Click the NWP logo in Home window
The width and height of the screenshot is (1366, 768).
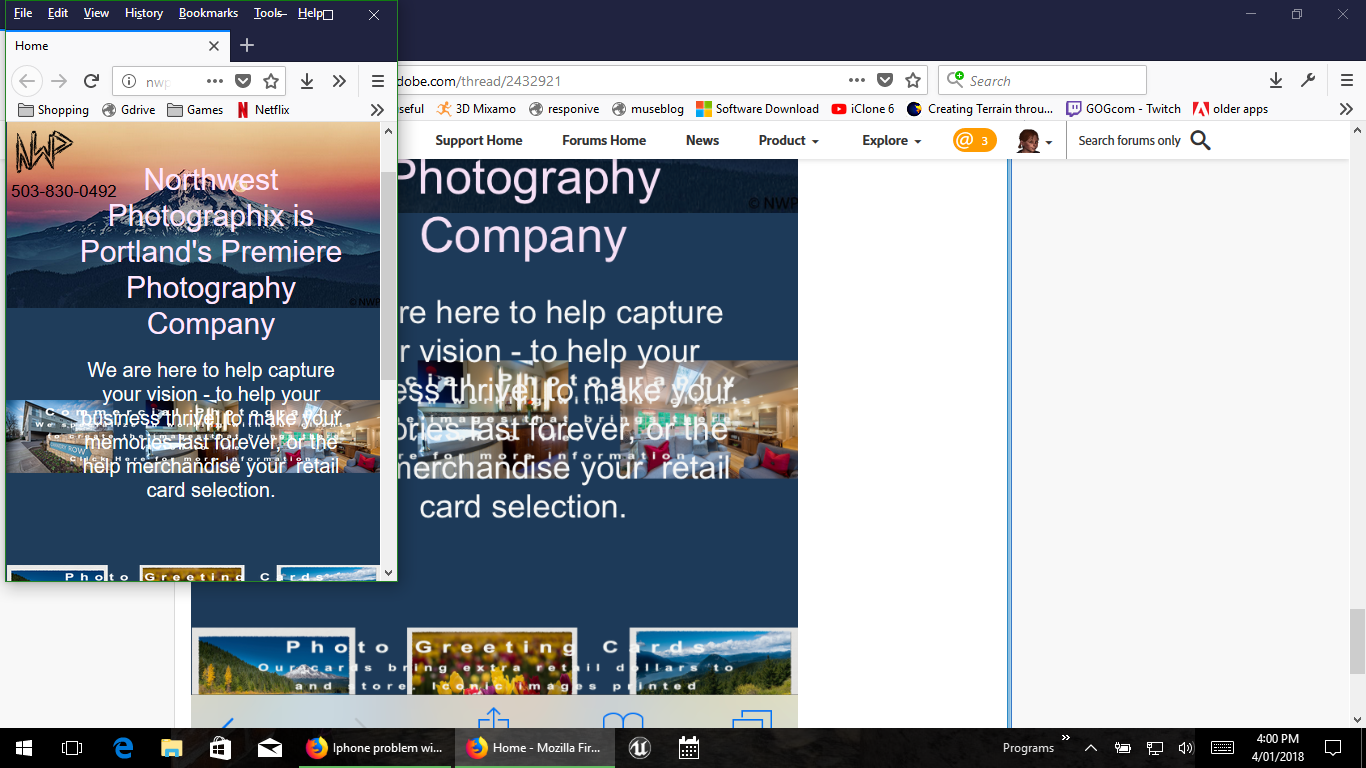44,152
